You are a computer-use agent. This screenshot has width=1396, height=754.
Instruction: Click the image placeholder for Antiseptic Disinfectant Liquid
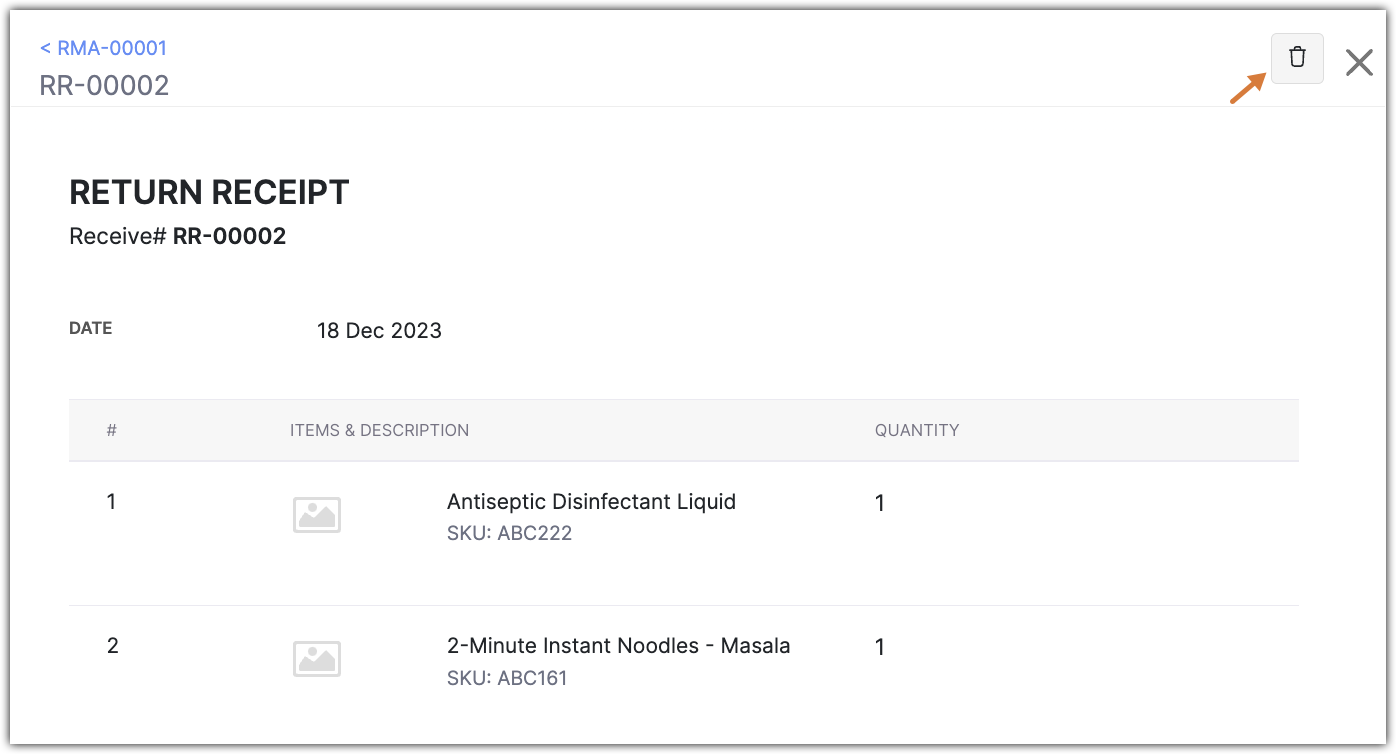tap(317, 515)
